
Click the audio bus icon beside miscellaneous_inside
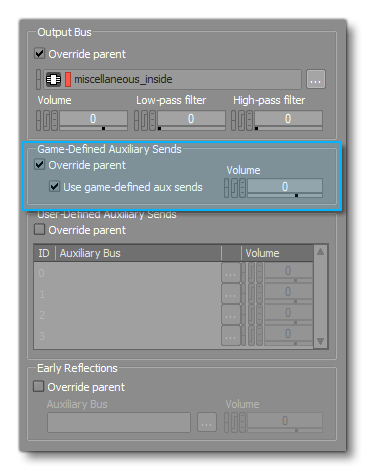coord(53,79)
